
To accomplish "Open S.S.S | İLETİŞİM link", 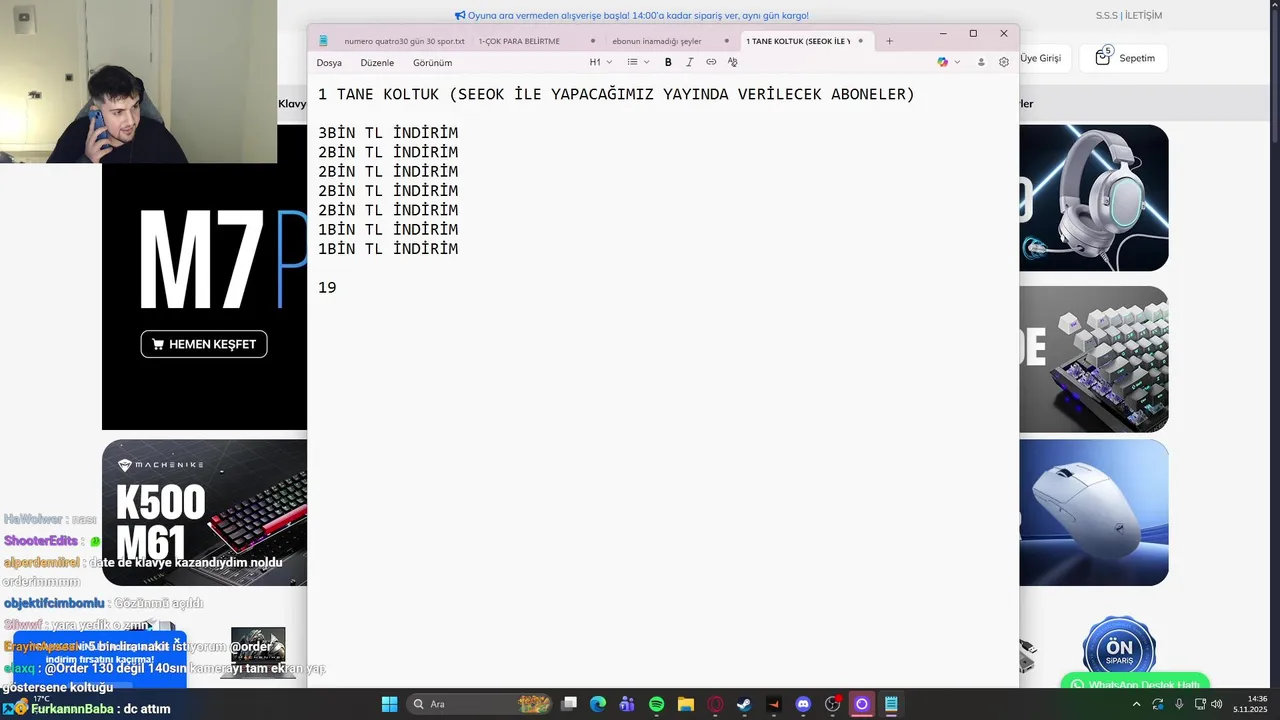I will point(1128,15).
